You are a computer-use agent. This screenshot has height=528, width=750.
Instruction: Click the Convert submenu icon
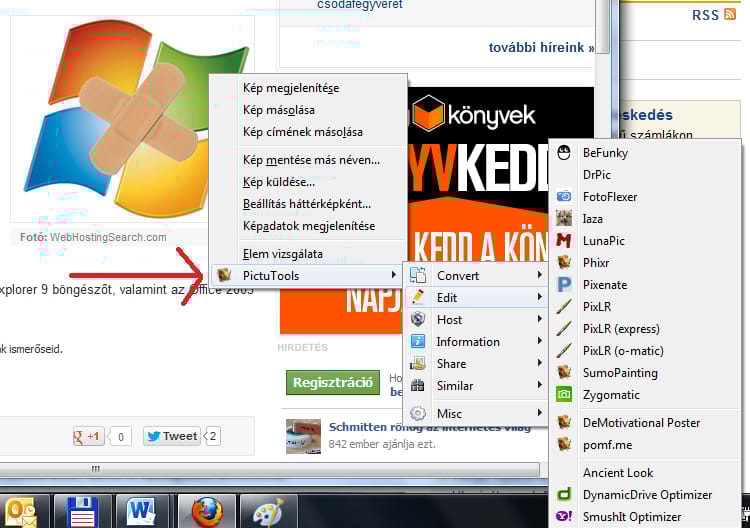click(x=418, y=275)
